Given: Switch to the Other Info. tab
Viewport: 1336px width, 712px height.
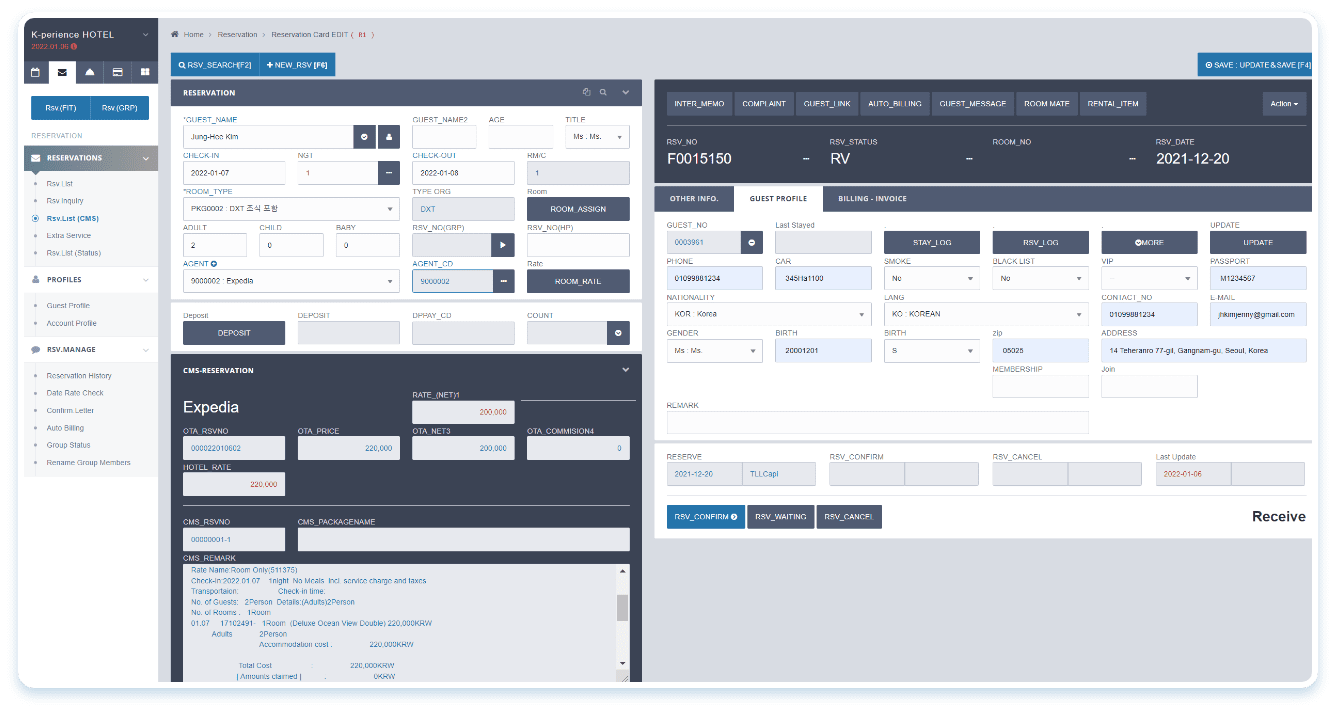Looking at the screenshot, I should coord(694,199).
